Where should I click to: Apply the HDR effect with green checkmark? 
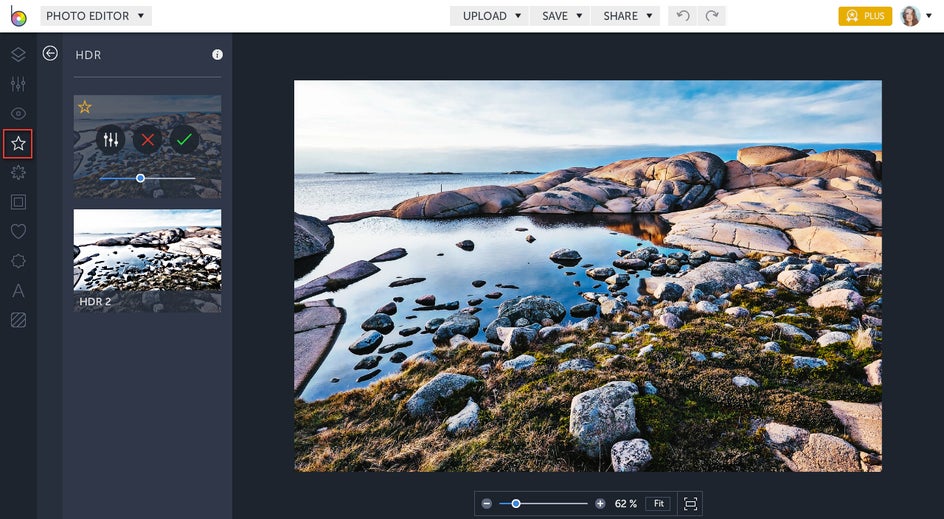coord(183,140)
